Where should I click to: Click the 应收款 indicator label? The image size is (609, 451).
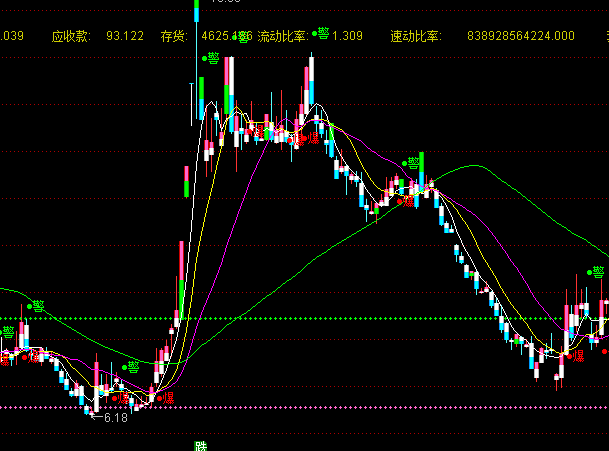70,36
